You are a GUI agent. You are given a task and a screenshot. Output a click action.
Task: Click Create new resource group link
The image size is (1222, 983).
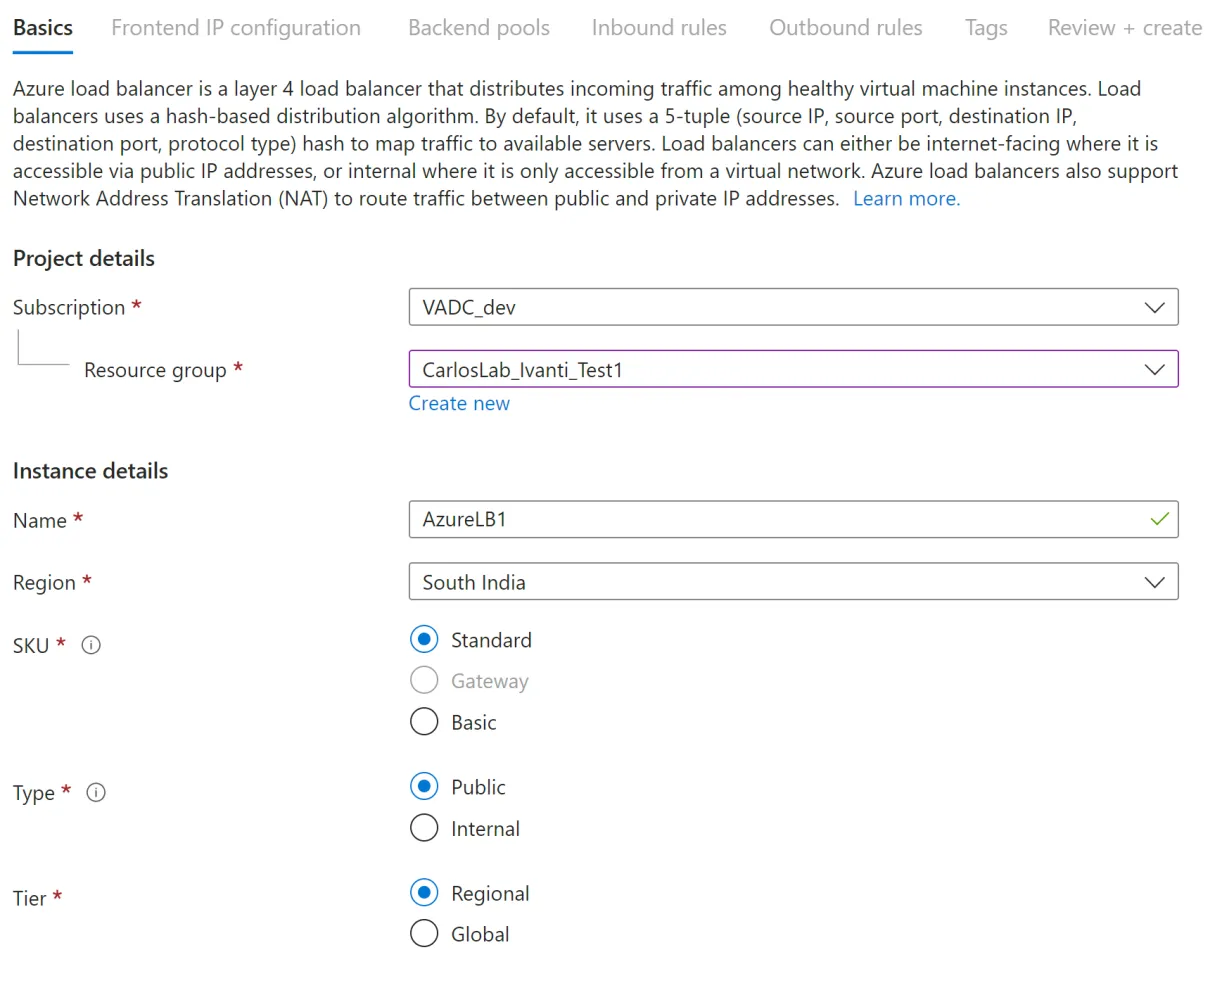(459, 403)
